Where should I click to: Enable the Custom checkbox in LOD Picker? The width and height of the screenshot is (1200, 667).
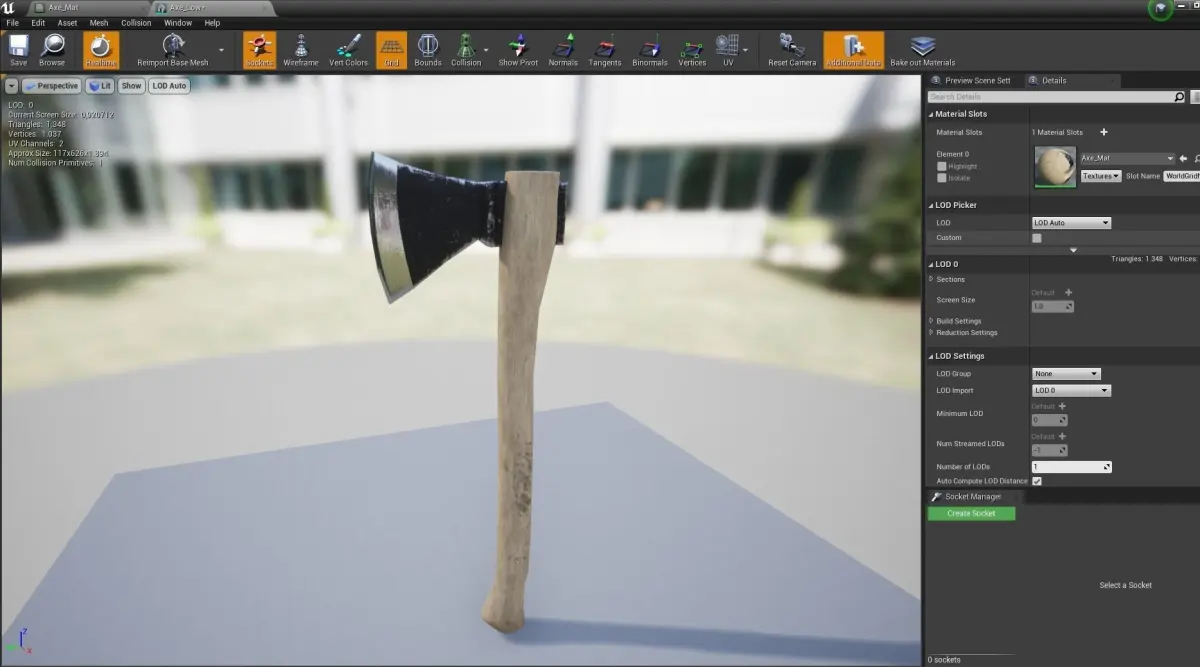[1036, 238]
